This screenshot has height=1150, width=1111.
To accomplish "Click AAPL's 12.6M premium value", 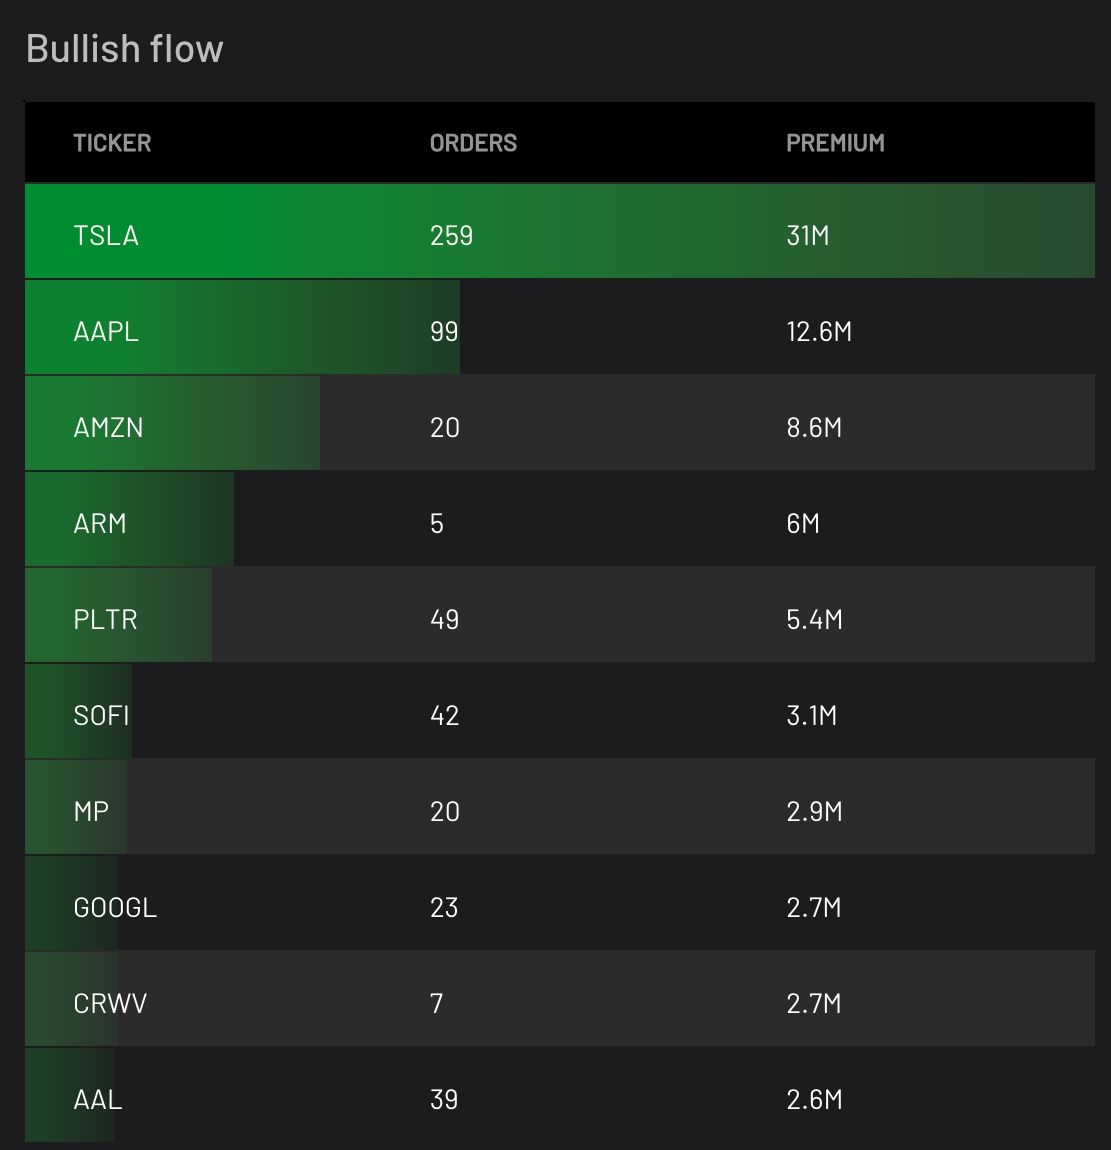I will coord(819,332).
